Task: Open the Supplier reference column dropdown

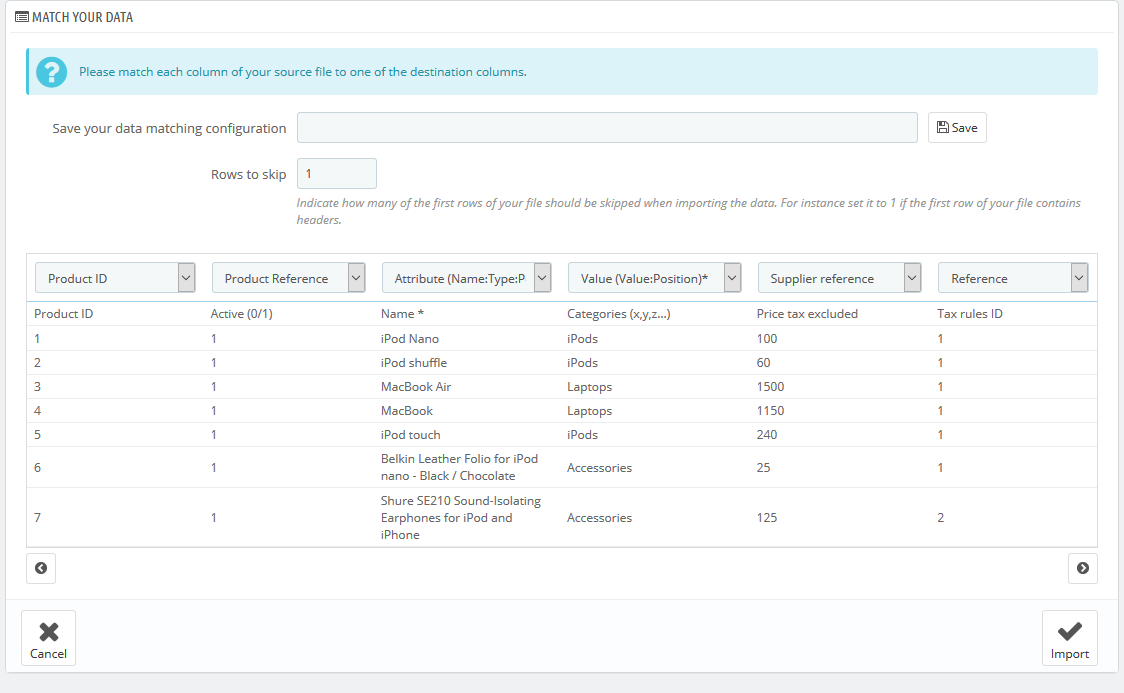Action: [x=838, y=278]
